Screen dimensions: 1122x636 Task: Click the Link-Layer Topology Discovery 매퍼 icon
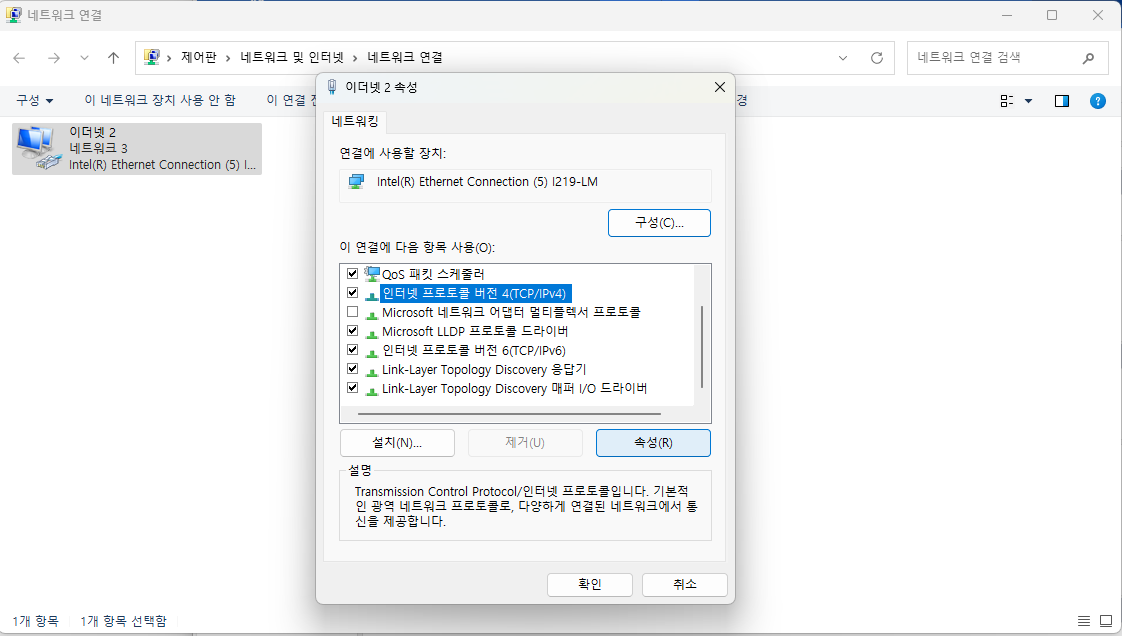tap(372, 390)
